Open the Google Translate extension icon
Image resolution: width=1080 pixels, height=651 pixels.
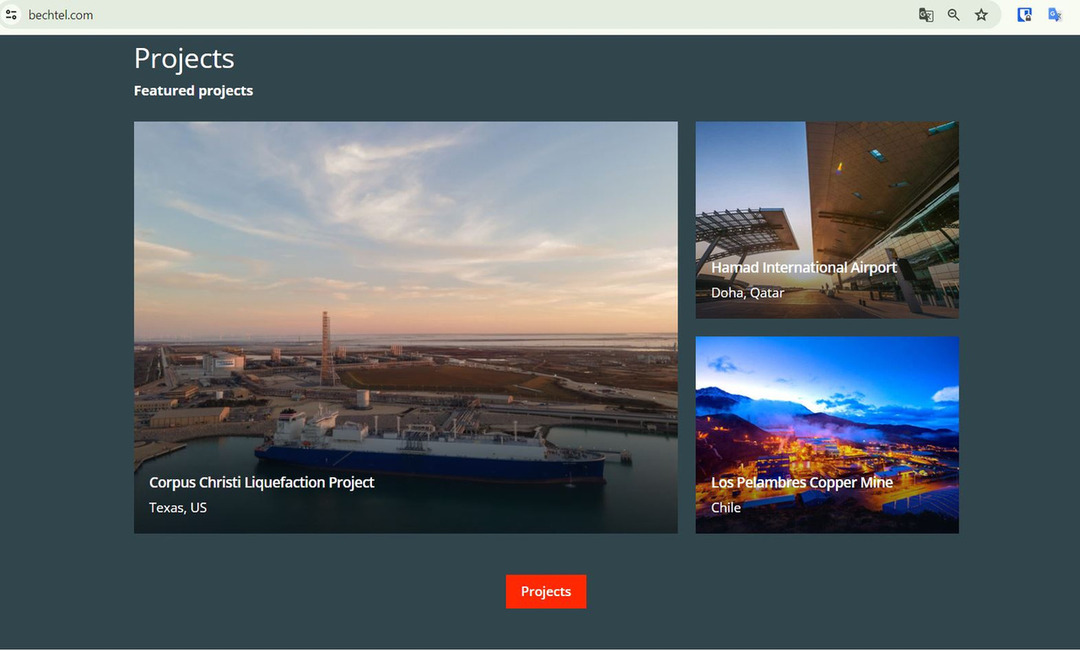point(1055,15)
